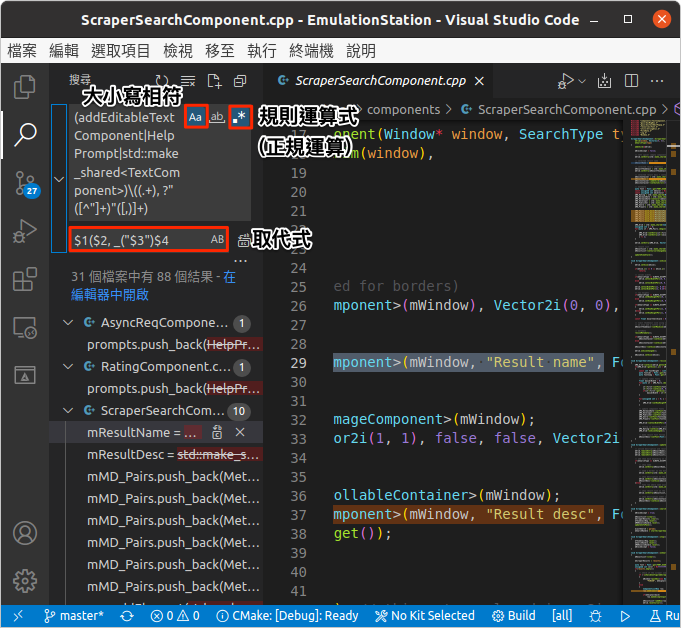
Task: Toggle Preserve Case in replace field
Action: (217, 239)
